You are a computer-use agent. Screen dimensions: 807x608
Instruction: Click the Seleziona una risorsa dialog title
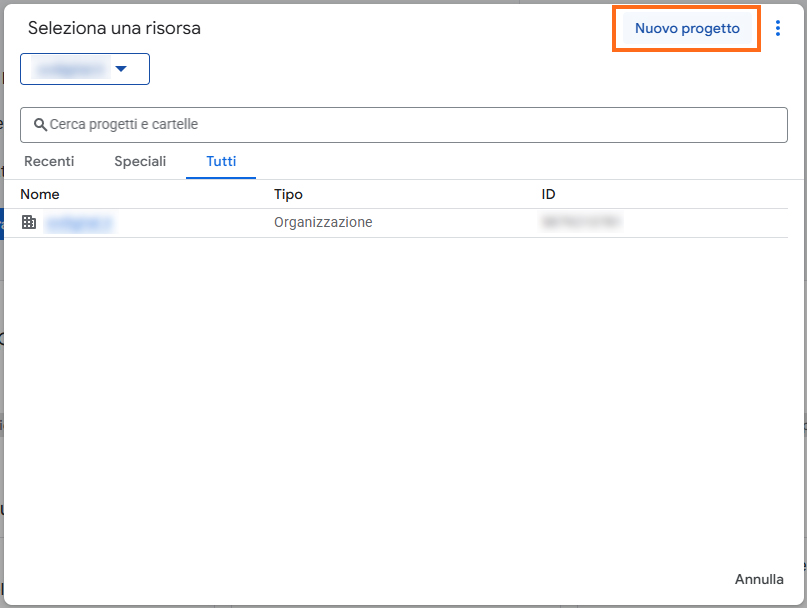click(114, 29)
